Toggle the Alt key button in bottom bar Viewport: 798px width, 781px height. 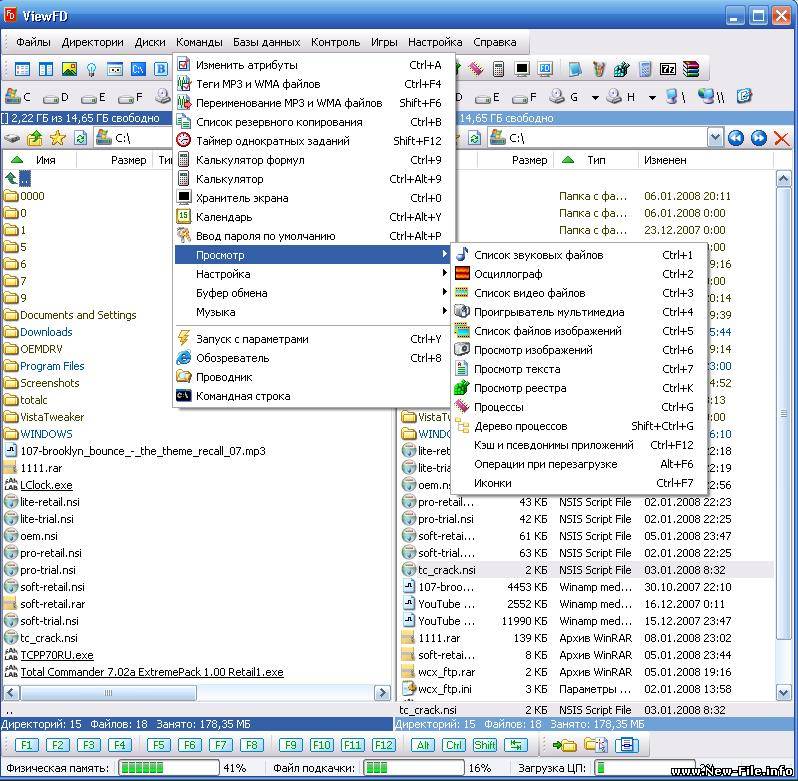tap(423, 745)
